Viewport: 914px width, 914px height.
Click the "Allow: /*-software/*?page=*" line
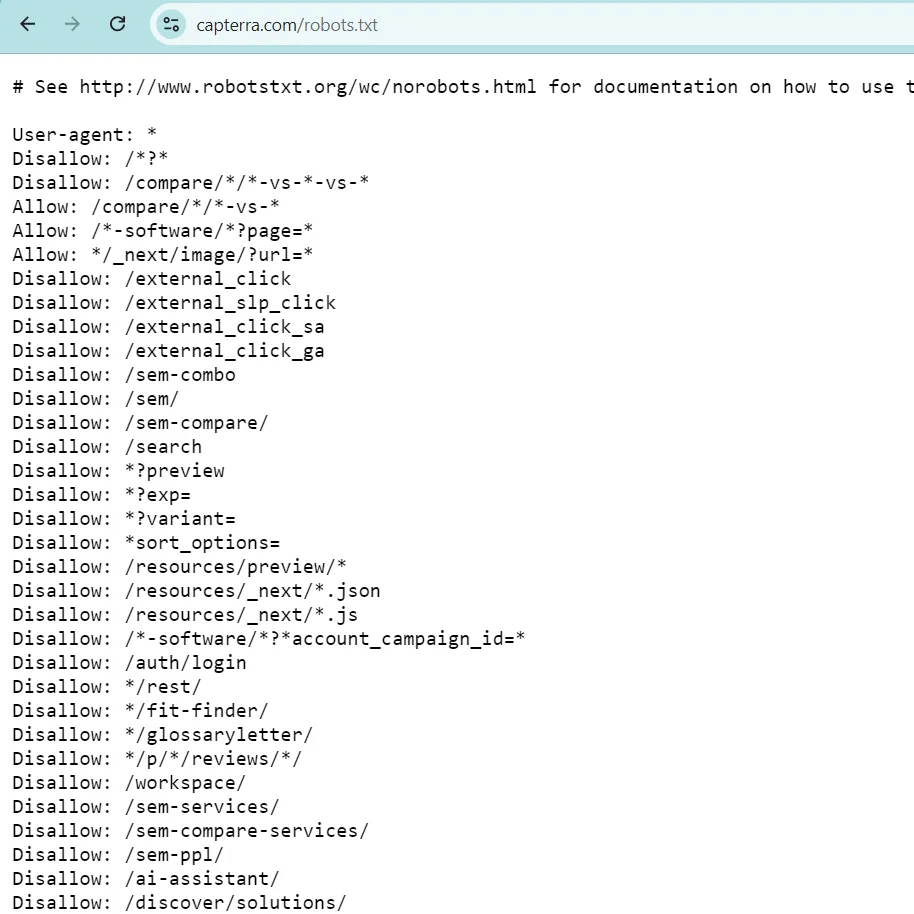(x=163, y=230)
